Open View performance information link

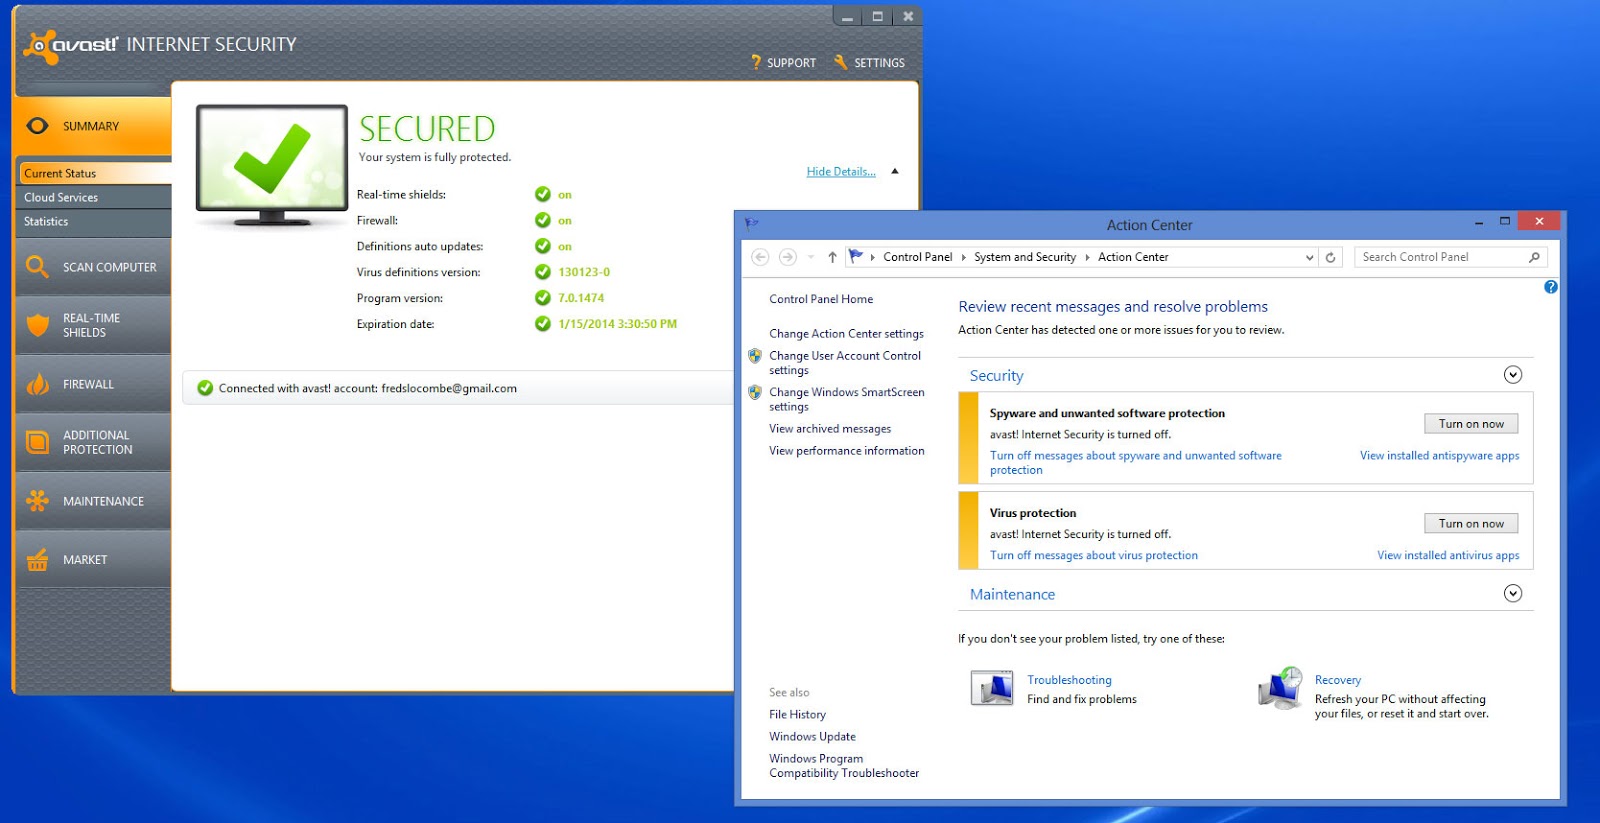click(x=846, y=451)
